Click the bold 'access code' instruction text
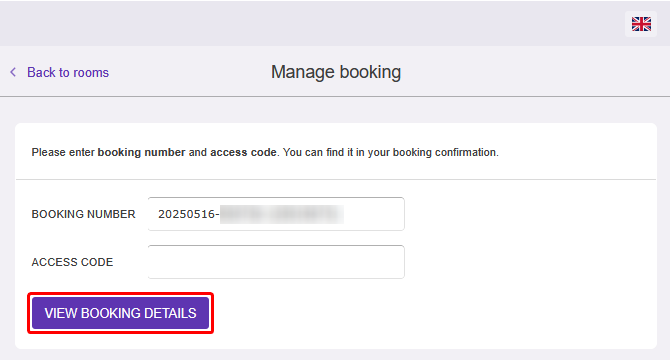This screenshot has height=360, width=670. pyautogui.click(x=243, y=152)
